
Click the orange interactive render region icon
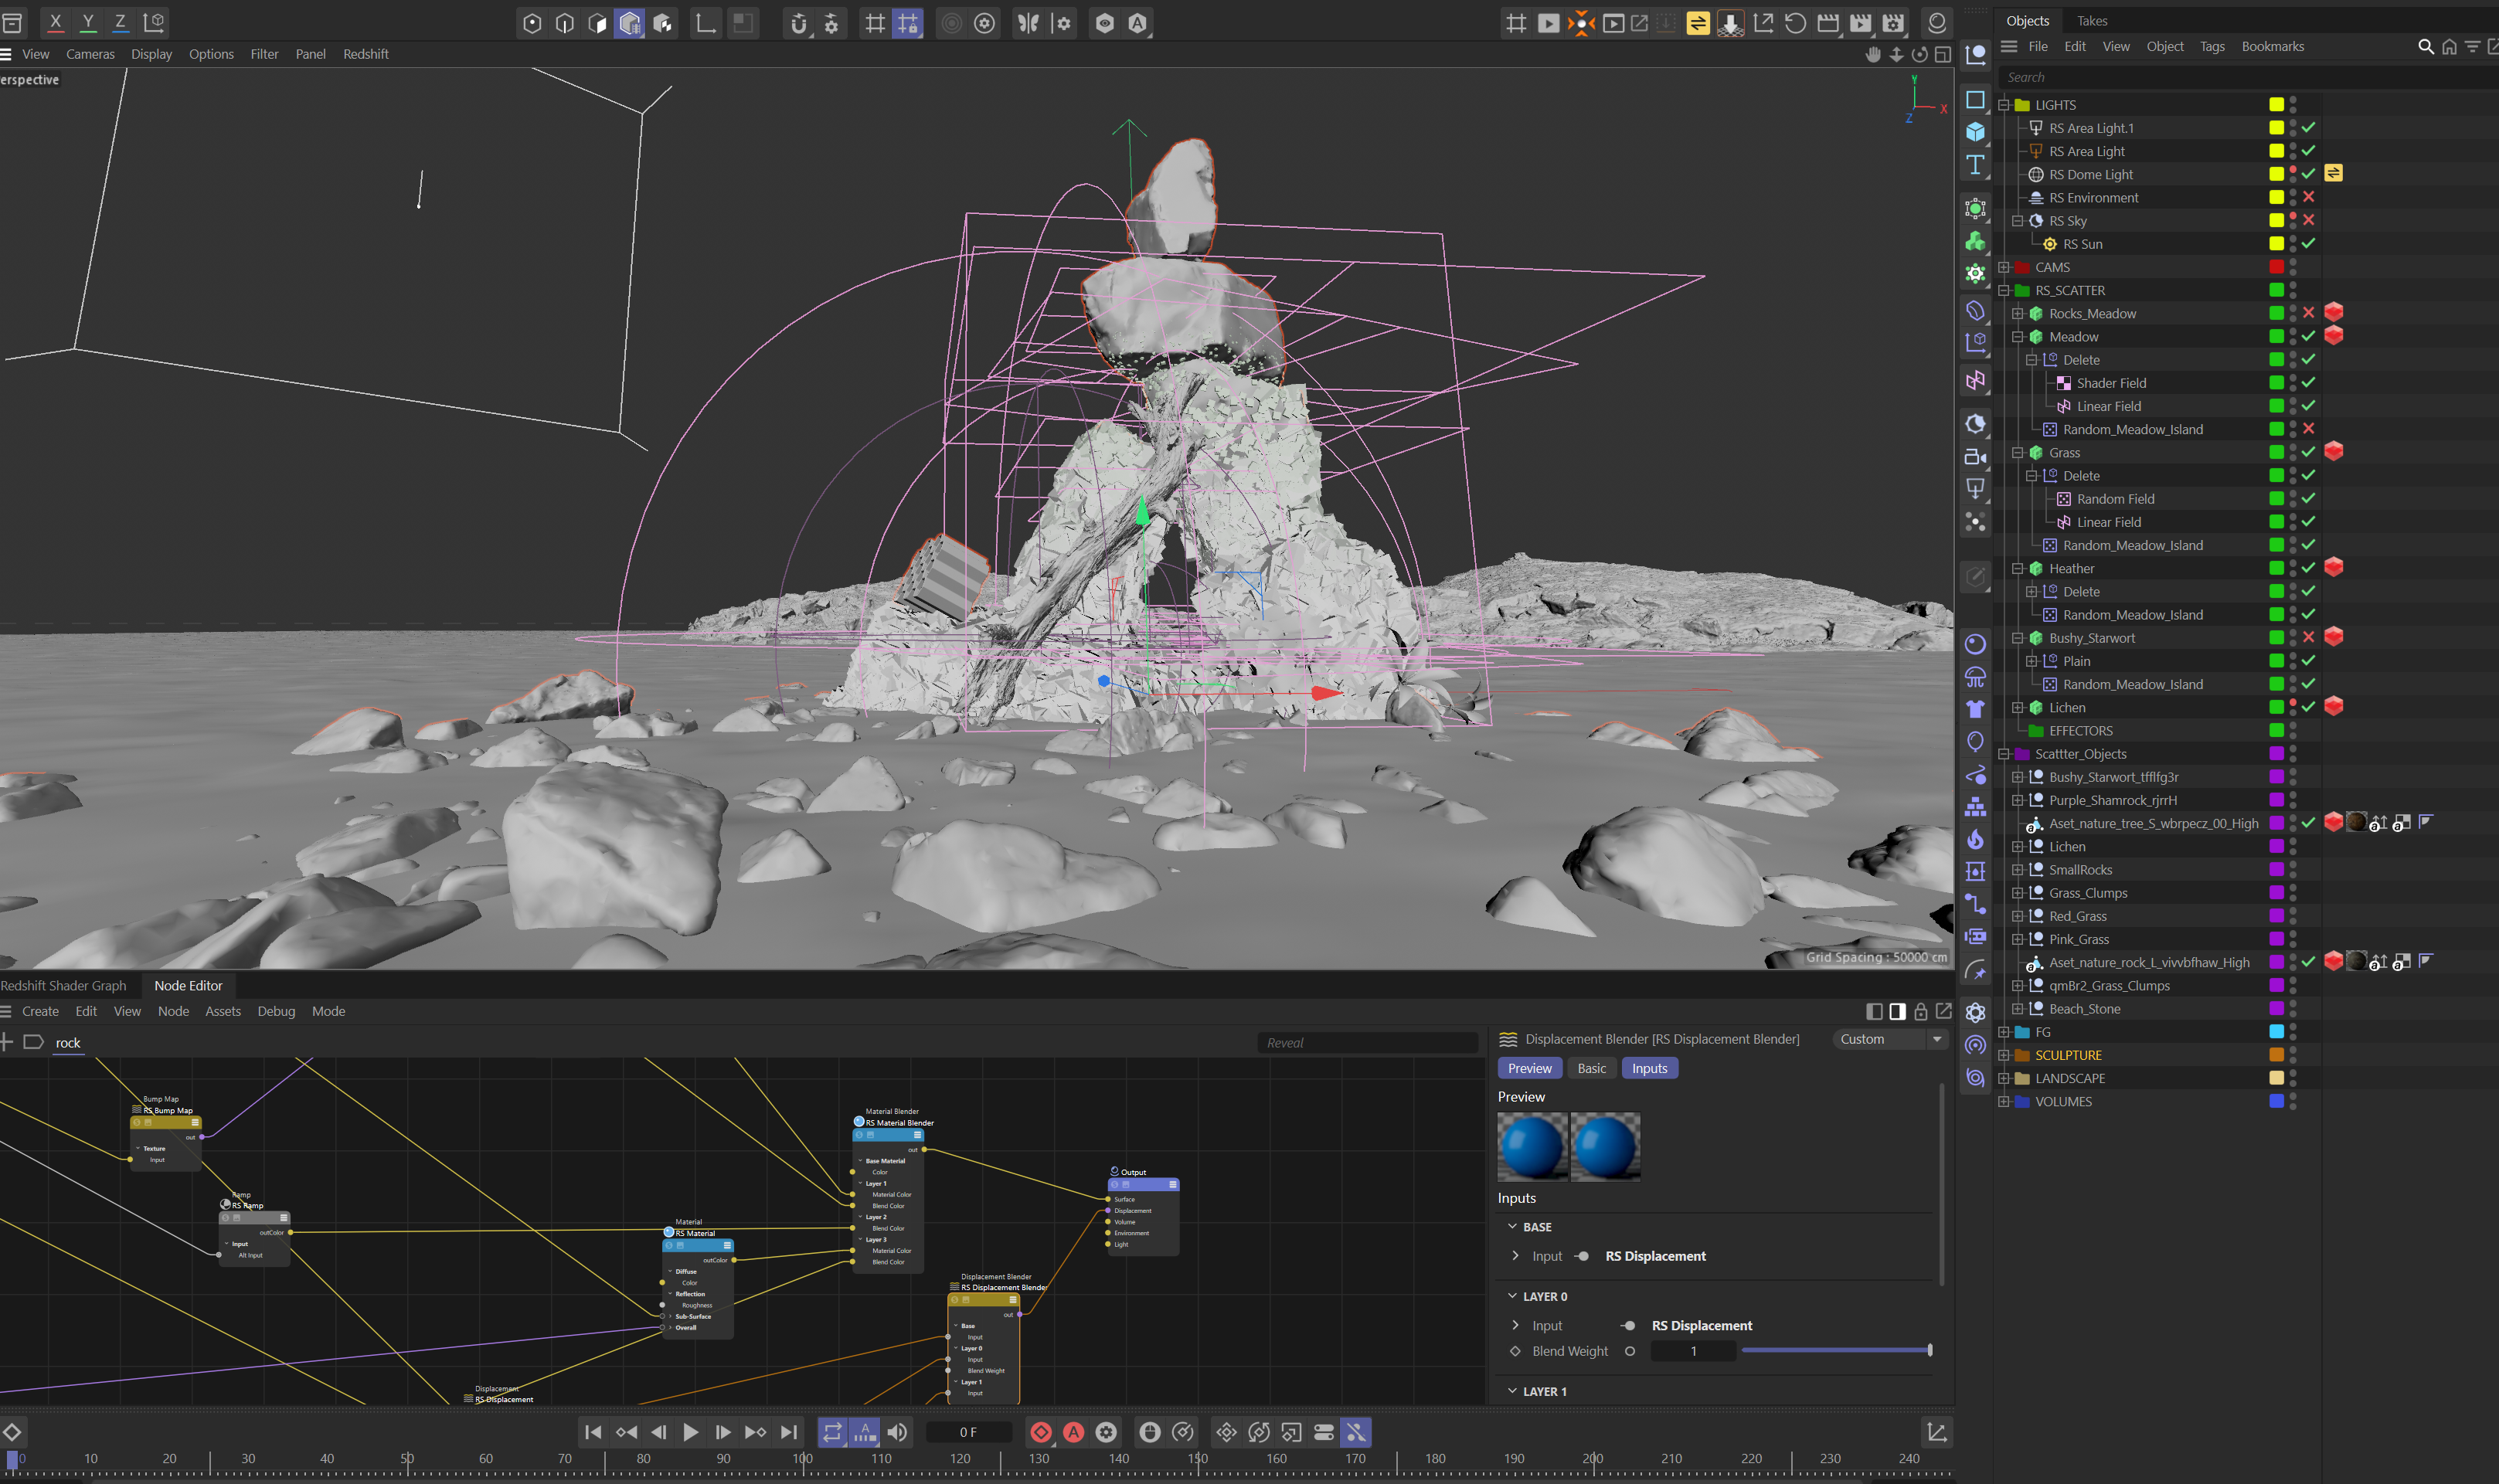coord(1581,23)
